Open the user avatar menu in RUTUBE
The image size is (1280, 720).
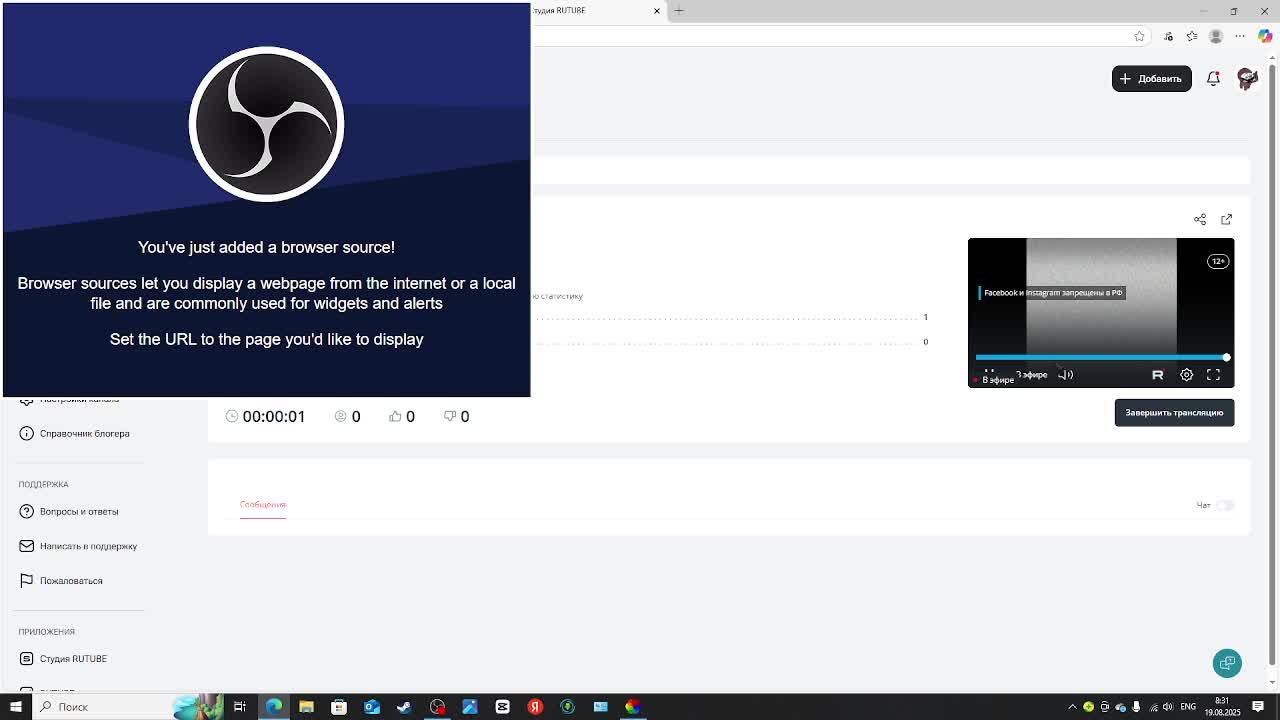[x=1247, y=78]
